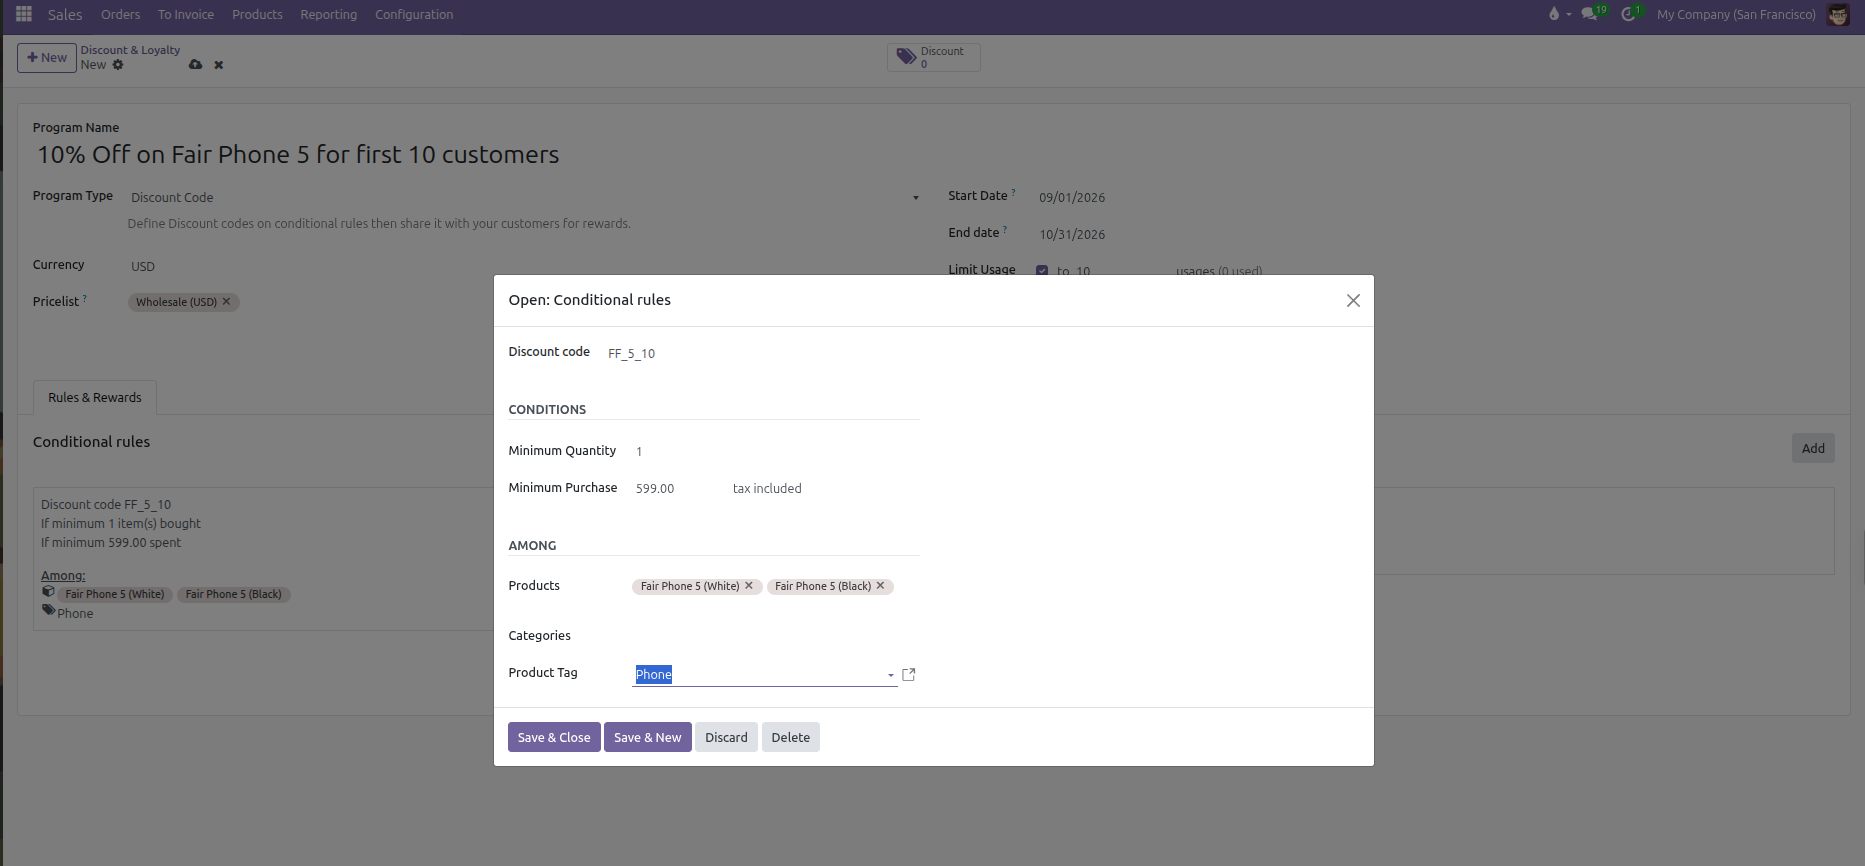Viewport: 1865px width, 866px height.
Task: Open the apps grid menu icon
Action: [x=24, y=14]
